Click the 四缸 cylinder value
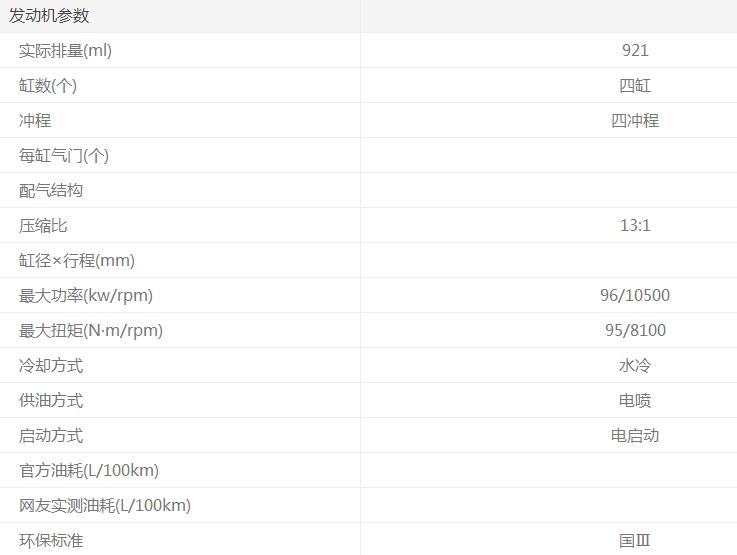The width and height of the screenshot is (737, 555). click(x=635, y=85)
